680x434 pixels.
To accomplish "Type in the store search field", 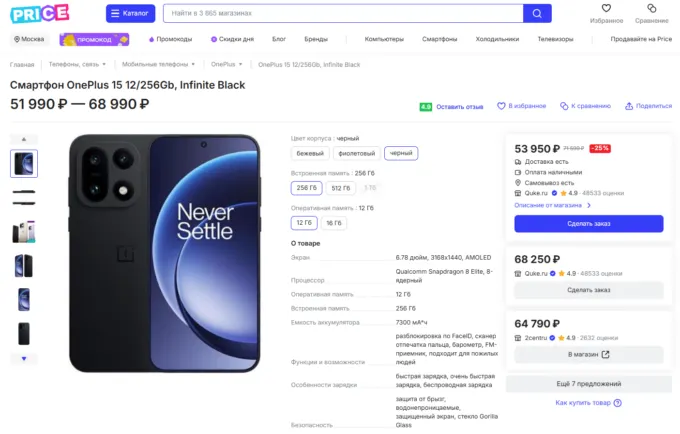I will click(340, 13).
